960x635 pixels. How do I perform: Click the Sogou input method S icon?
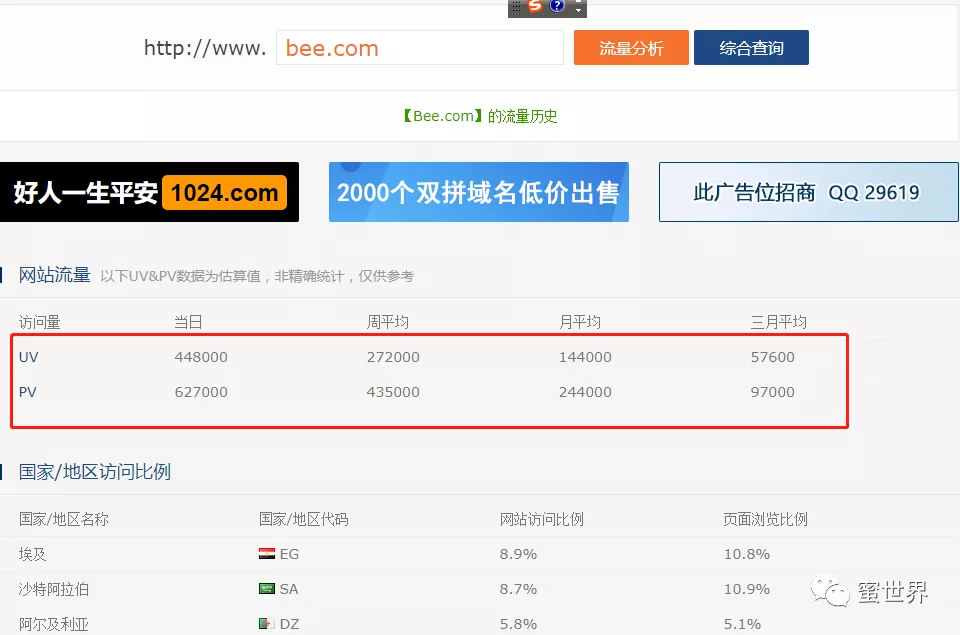pyautogui.click(x=535, y=6)
